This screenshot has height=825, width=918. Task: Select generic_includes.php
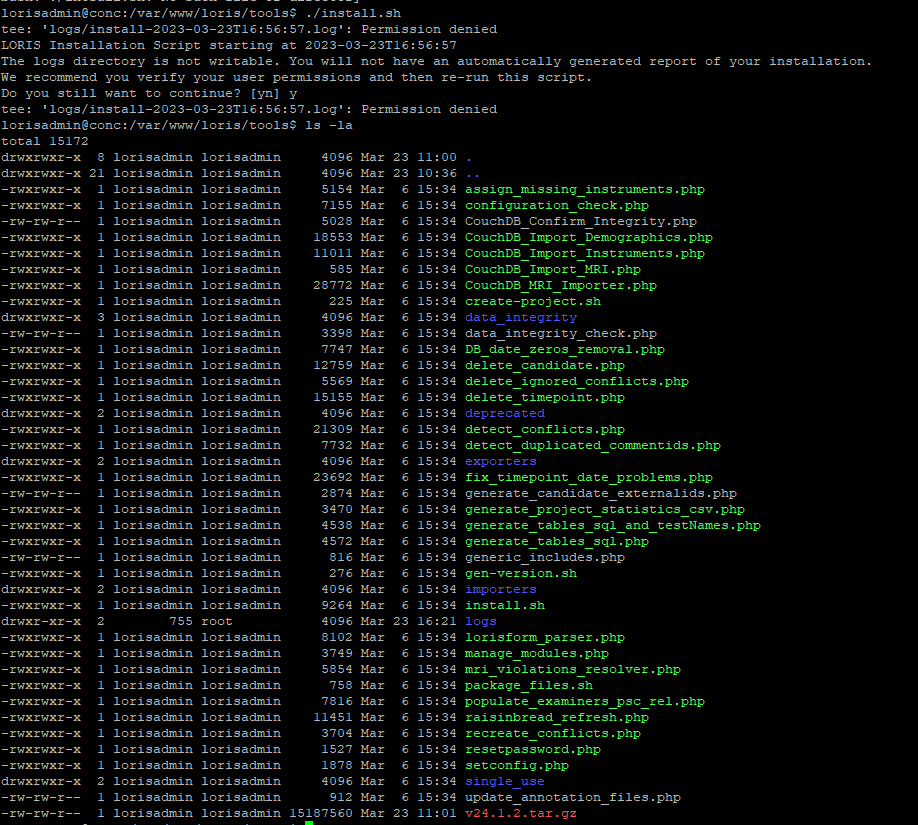tap(544, 557)
